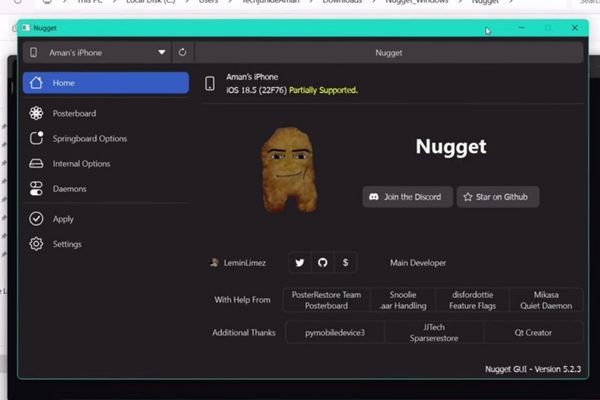600x400 pixels.
Task: Click the Daemons toggle icon
Action: coord(36,189)
